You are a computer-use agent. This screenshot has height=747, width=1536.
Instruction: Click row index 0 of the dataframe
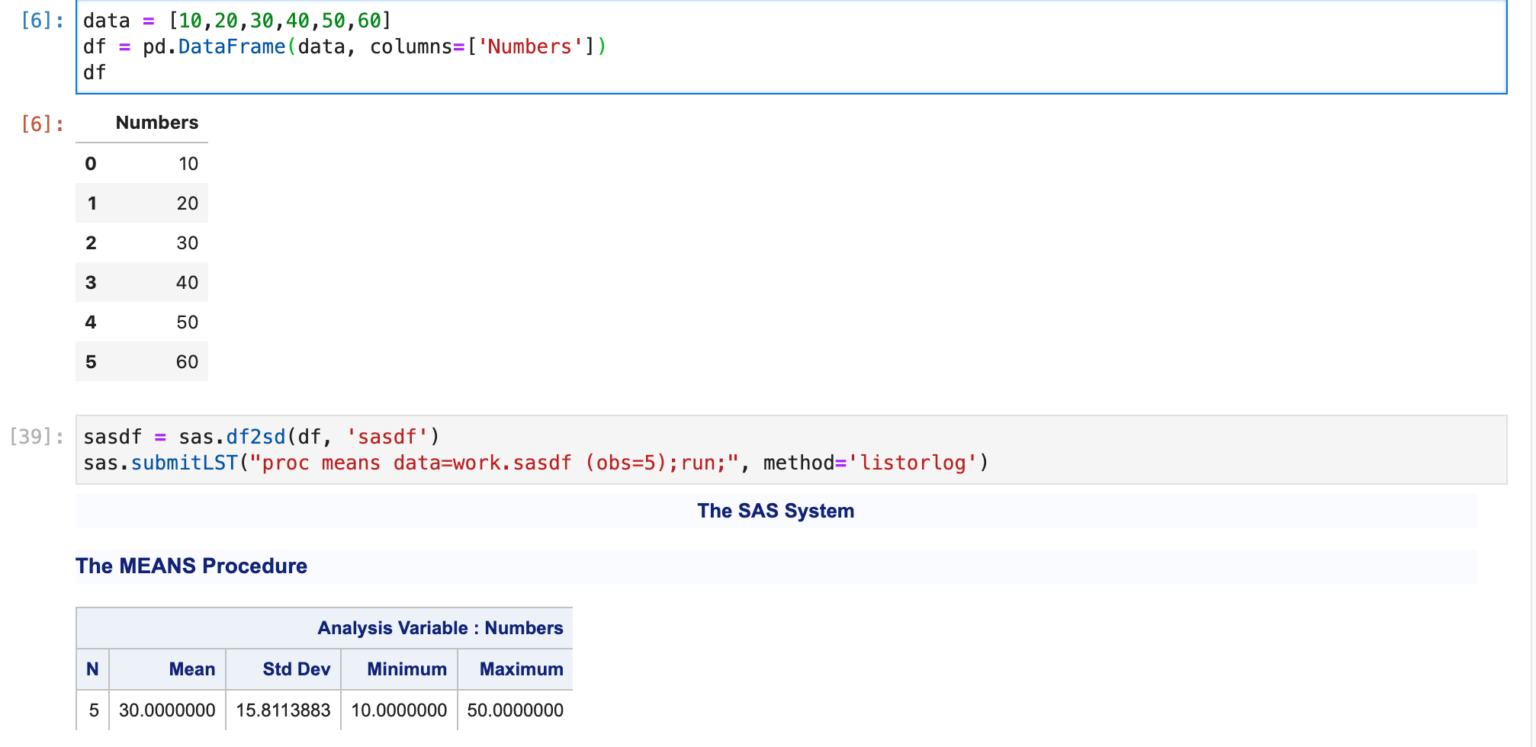click(x=91, y=164)
